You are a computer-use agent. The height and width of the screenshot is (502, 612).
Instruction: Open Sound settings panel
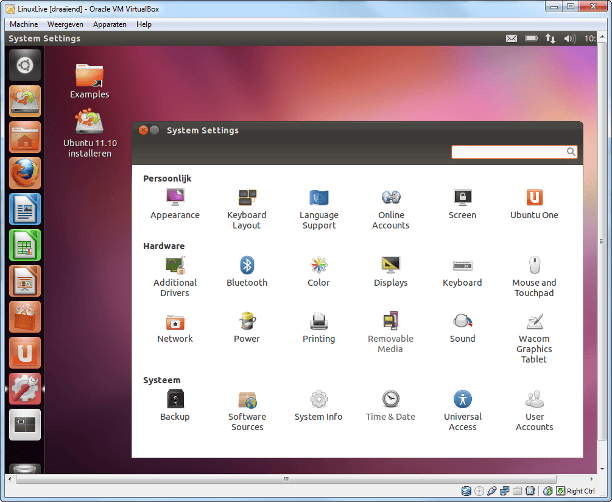(463, 328)
